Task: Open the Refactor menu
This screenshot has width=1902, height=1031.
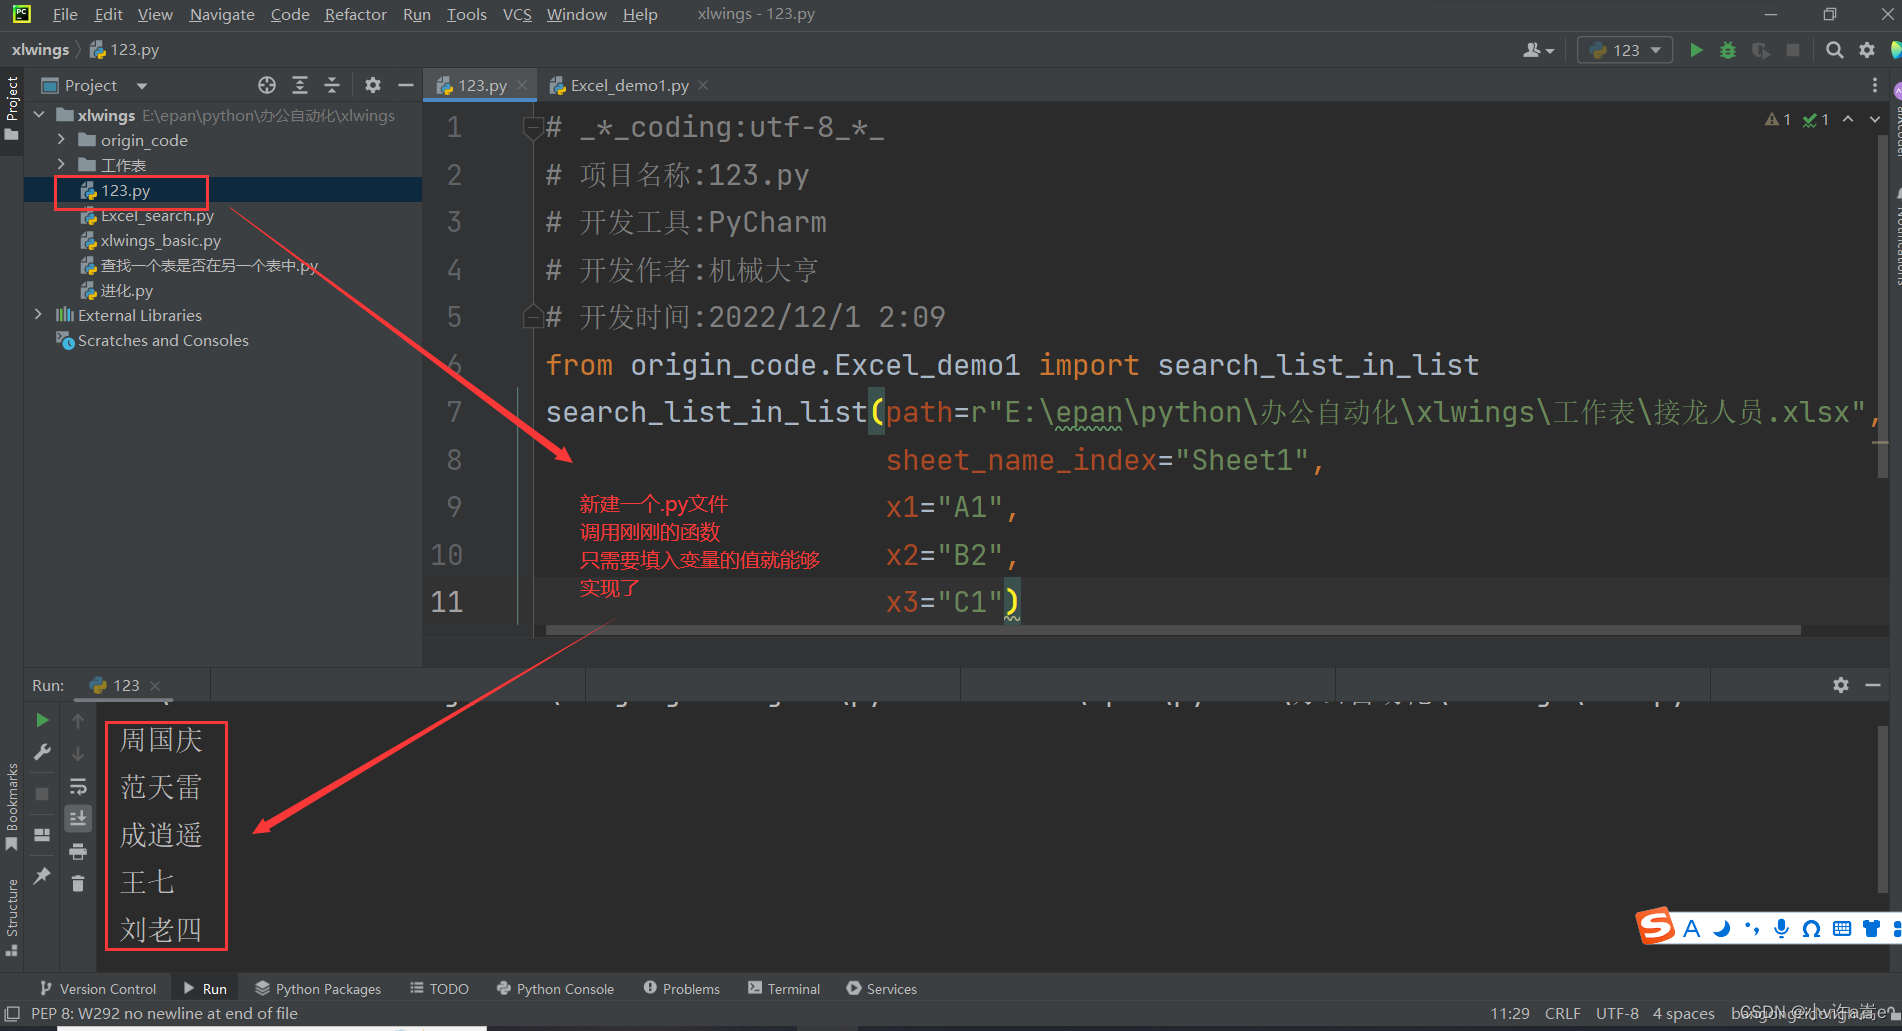Action: click(355, 14)
